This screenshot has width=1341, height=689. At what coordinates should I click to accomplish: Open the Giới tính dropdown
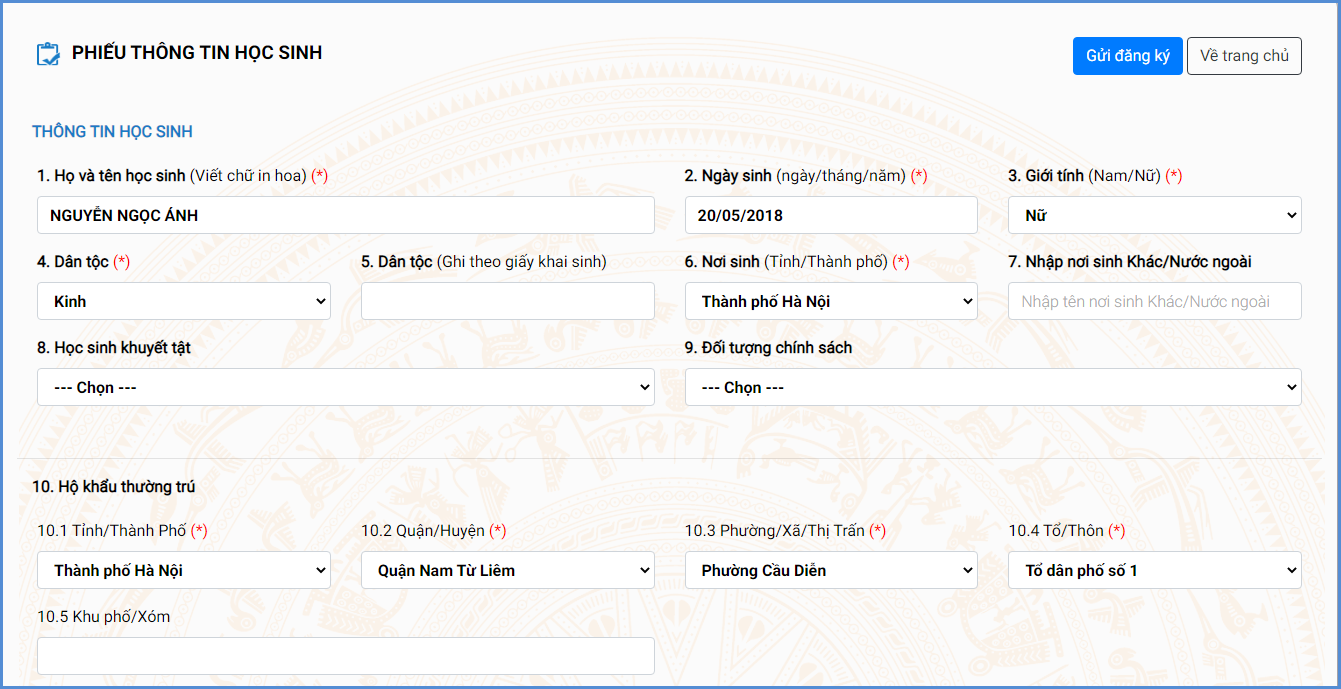point(1154,215)
